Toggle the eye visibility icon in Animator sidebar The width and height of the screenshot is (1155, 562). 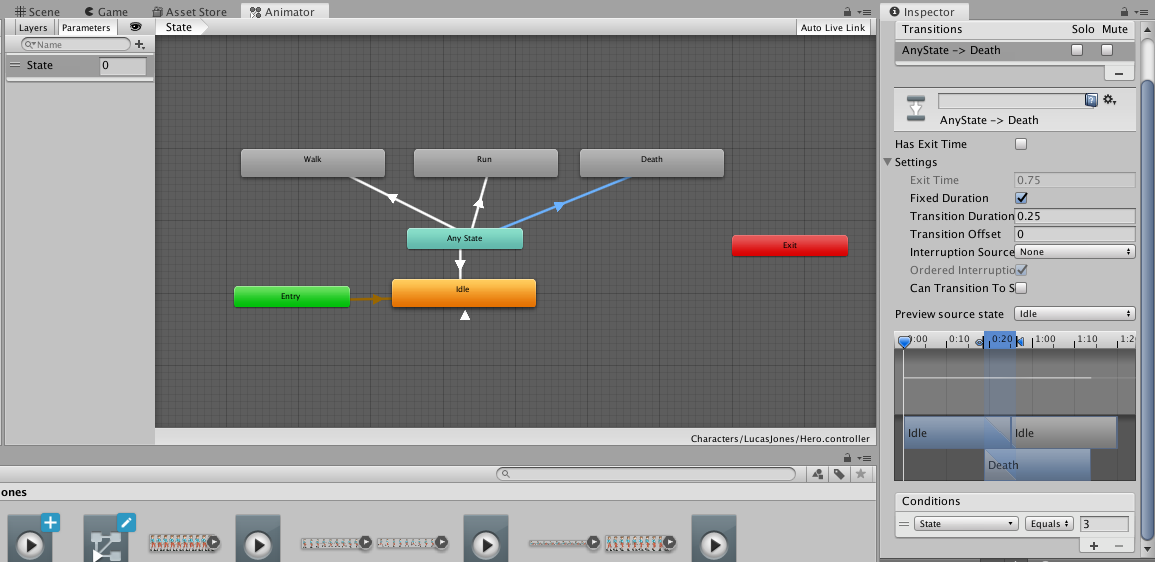(x=136, y=27)
